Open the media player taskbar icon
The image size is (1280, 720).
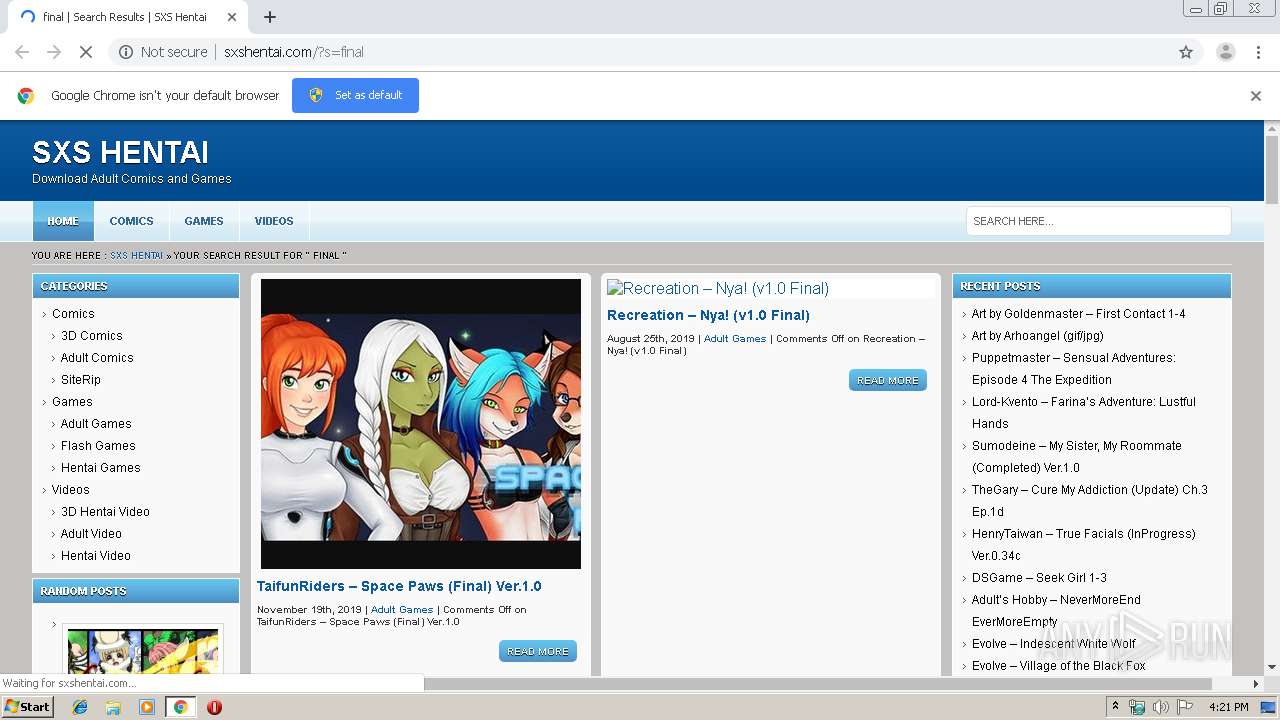pyautogui.click(x=147, y=707)
